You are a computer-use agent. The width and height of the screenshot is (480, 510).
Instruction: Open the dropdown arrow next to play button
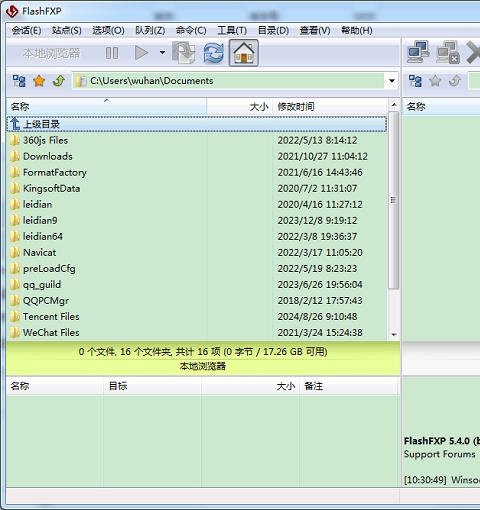(x=162, y=53)
